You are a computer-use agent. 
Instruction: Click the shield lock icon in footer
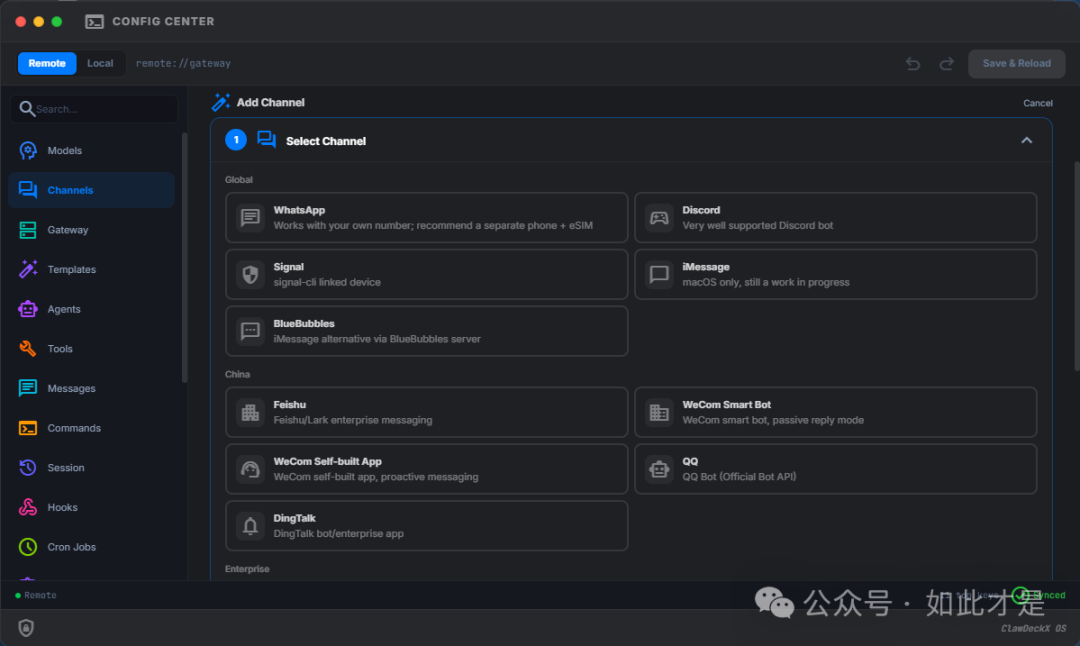(26, 628)
